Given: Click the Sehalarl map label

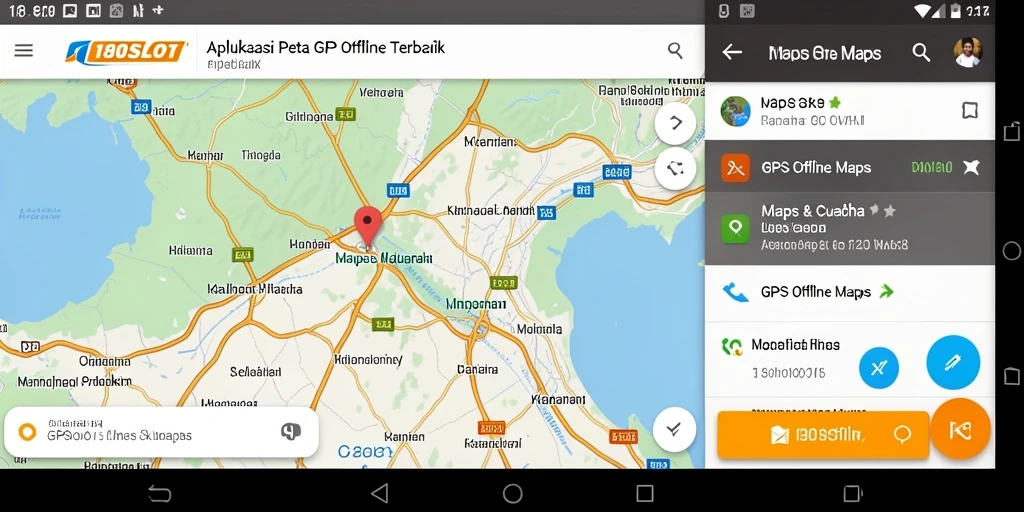Looking at the screenshot, I should point(255,372).
